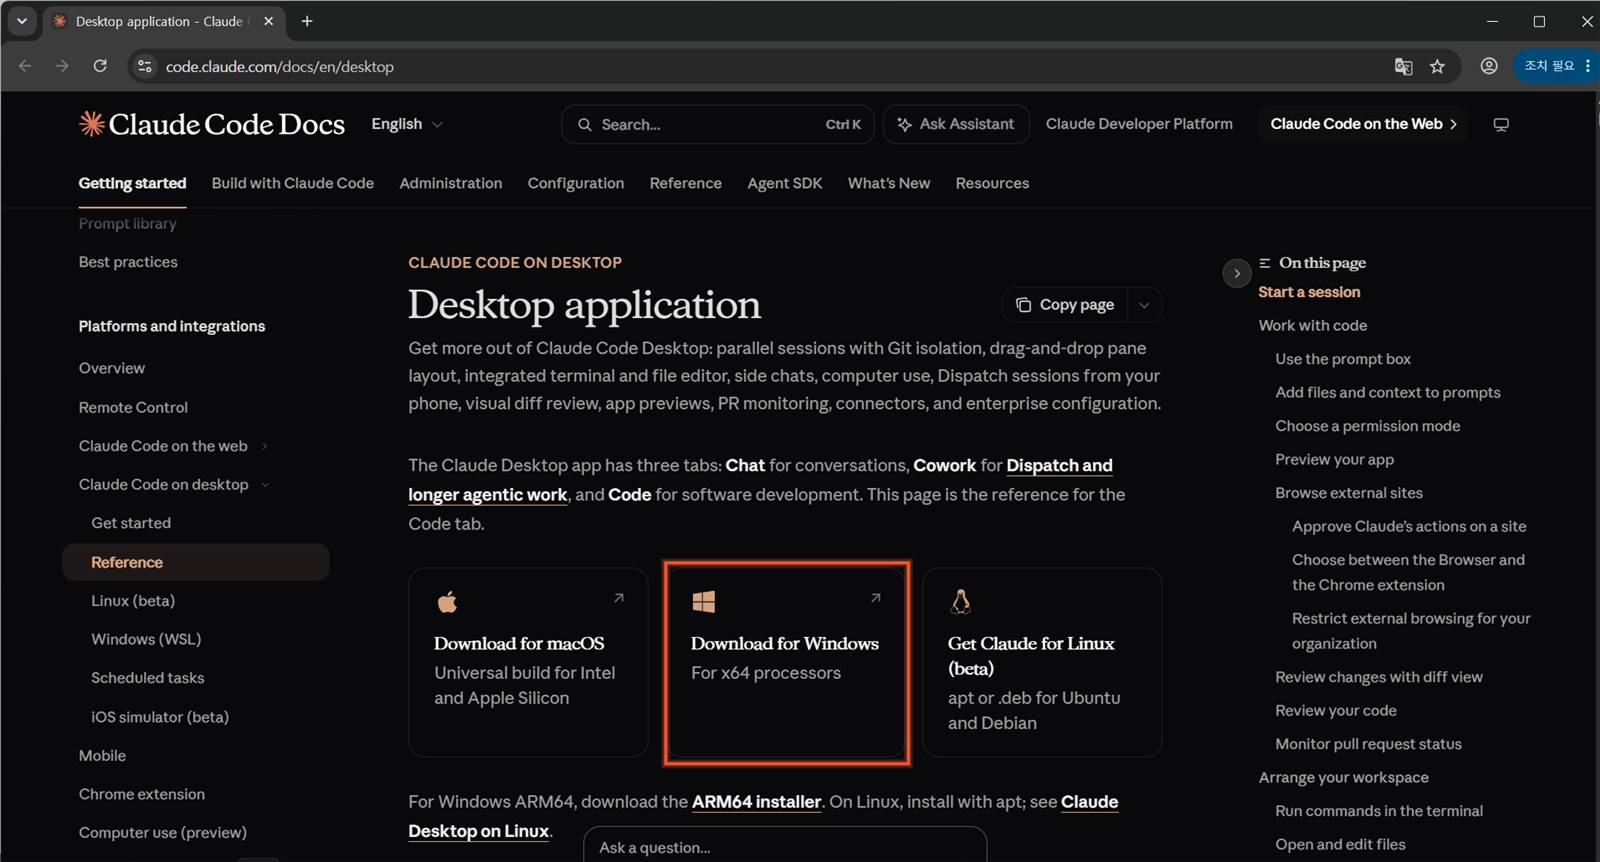Open the Google Translate icon in address bar
Viewport: 1600px width, 862px height.
1403,66
